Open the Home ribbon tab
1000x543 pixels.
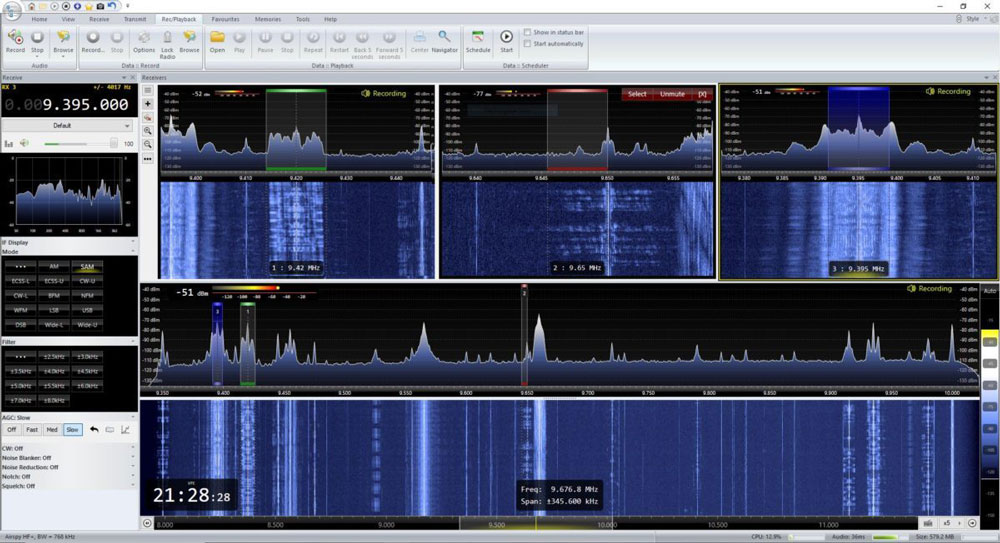click(x=40, y=19)
